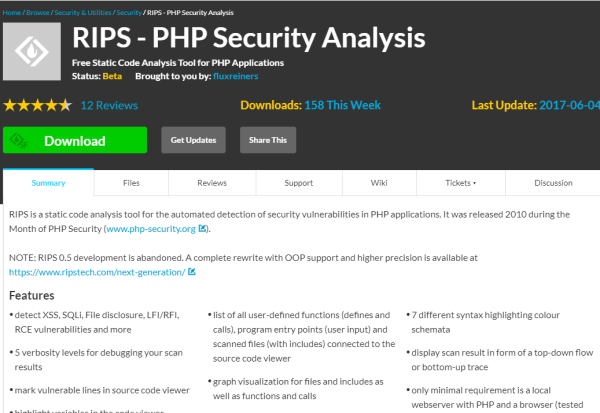Open the www.php-security.org link

coord(151,229)
